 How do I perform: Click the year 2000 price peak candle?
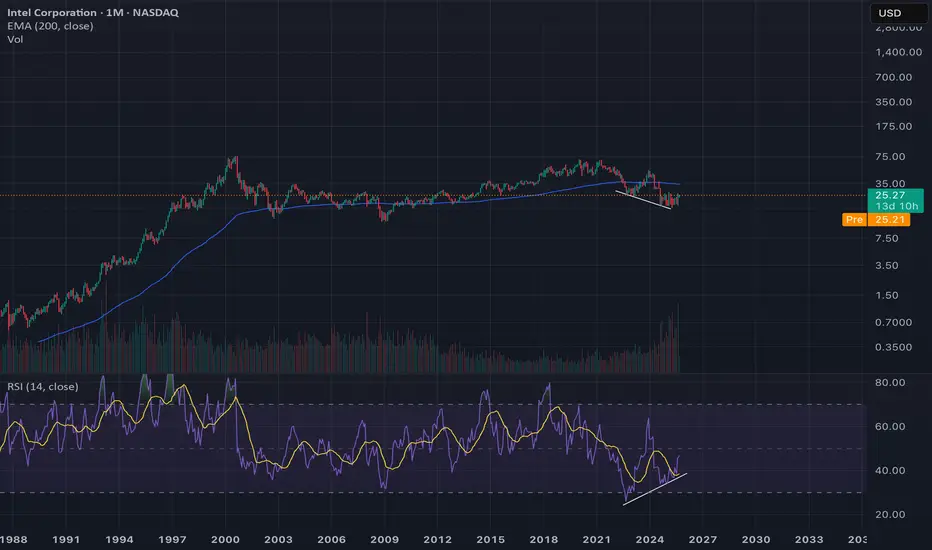pos(236,164)
